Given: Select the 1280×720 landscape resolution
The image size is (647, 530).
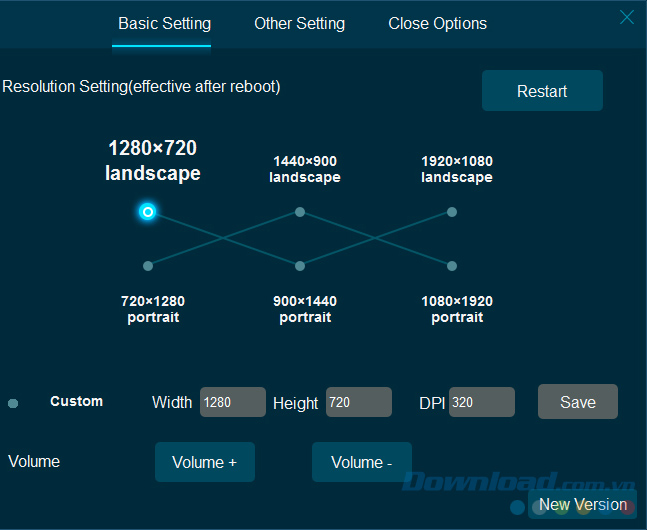Looking at the screenshot, I should click(x=148, y=211).
